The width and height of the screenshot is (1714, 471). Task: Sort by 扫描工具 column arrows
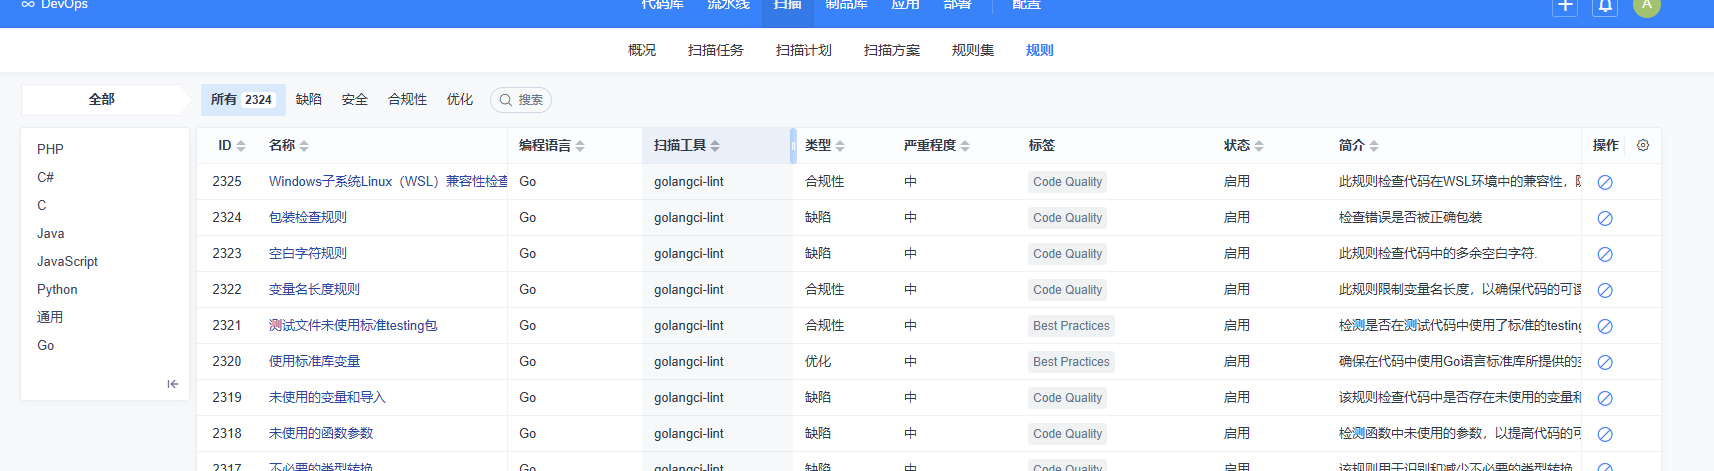[715, 146]
